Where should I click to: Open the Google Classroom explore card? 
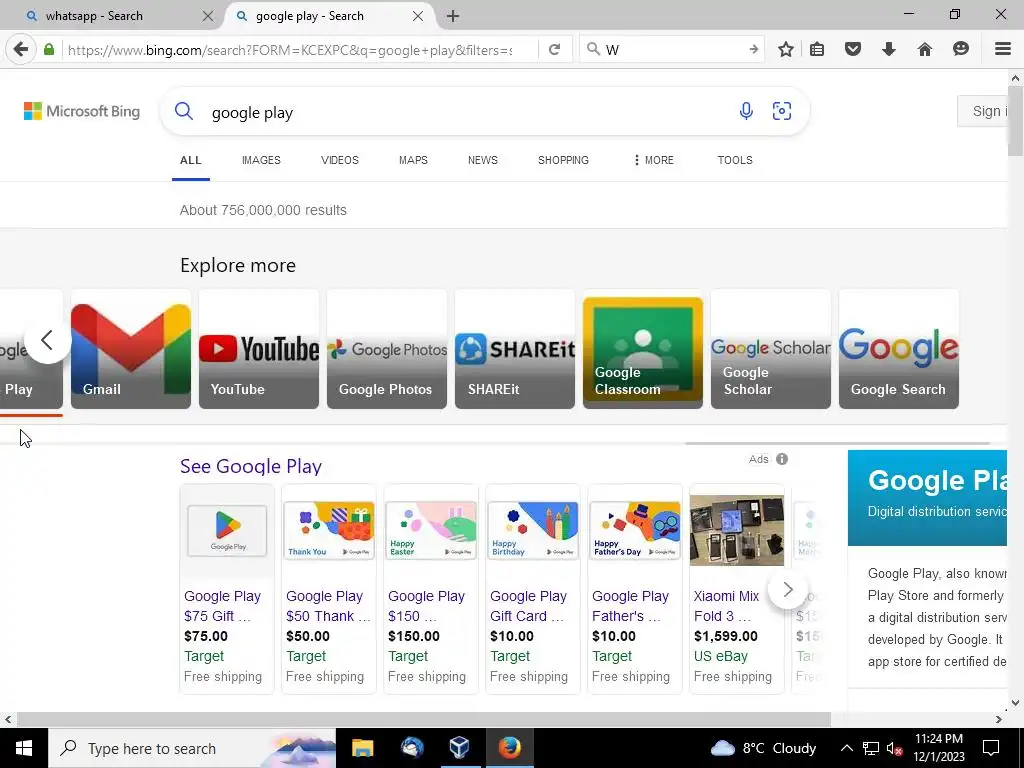tap(643, 349)
